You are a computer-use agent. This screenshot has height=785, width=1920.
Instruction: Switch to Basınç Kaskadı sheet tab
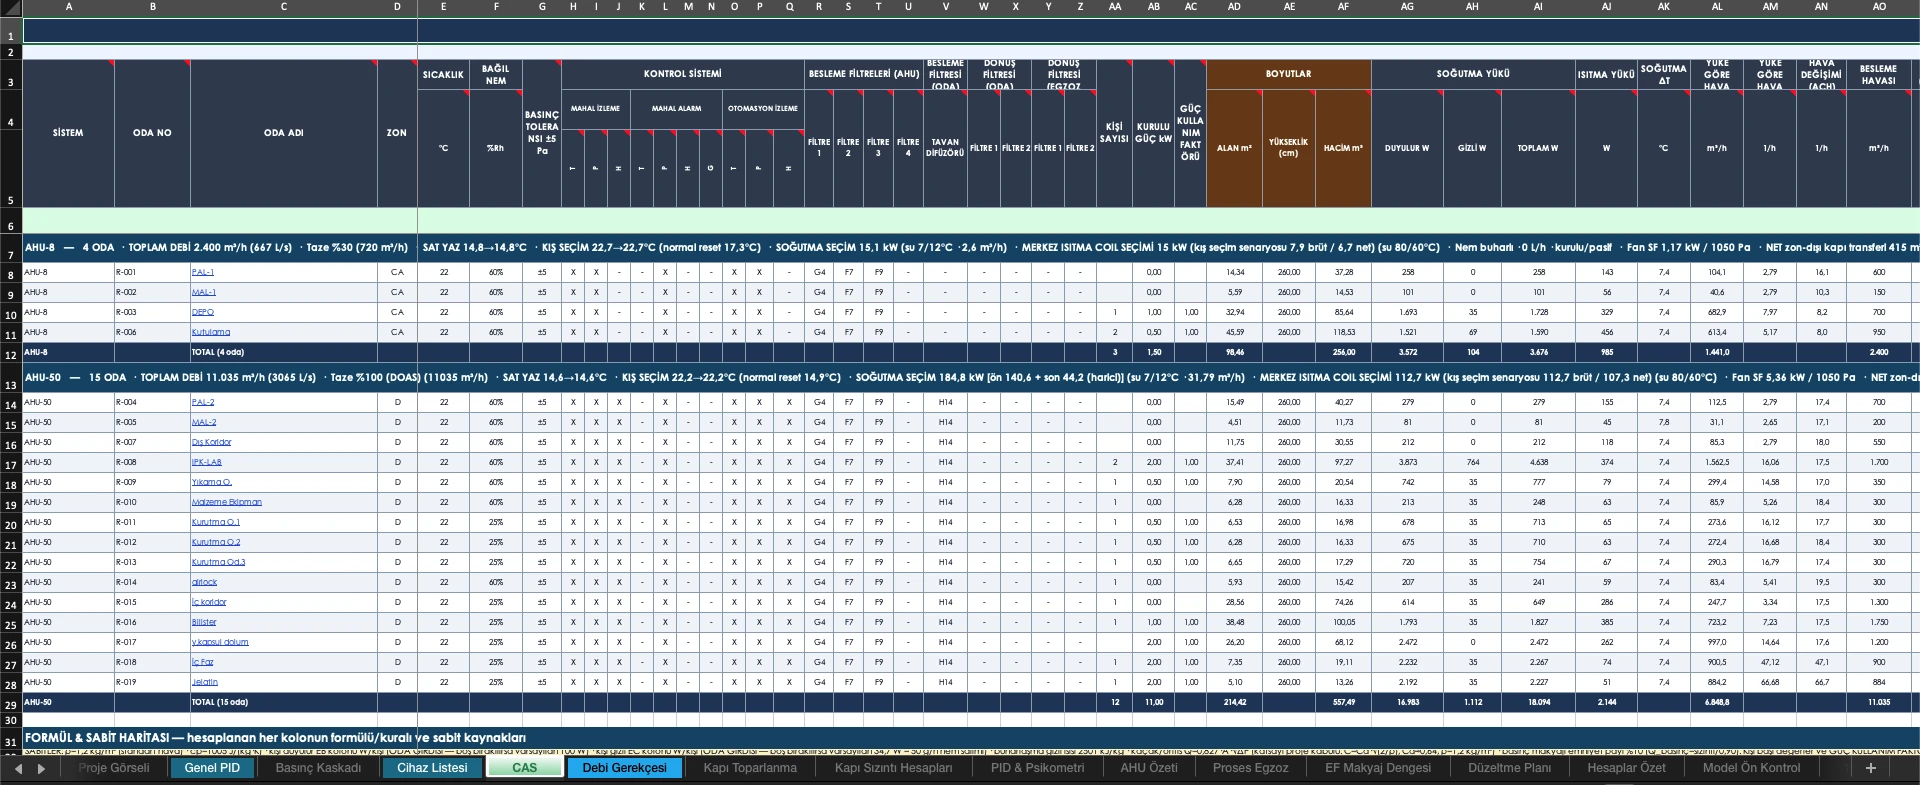(x=318, y=768)
